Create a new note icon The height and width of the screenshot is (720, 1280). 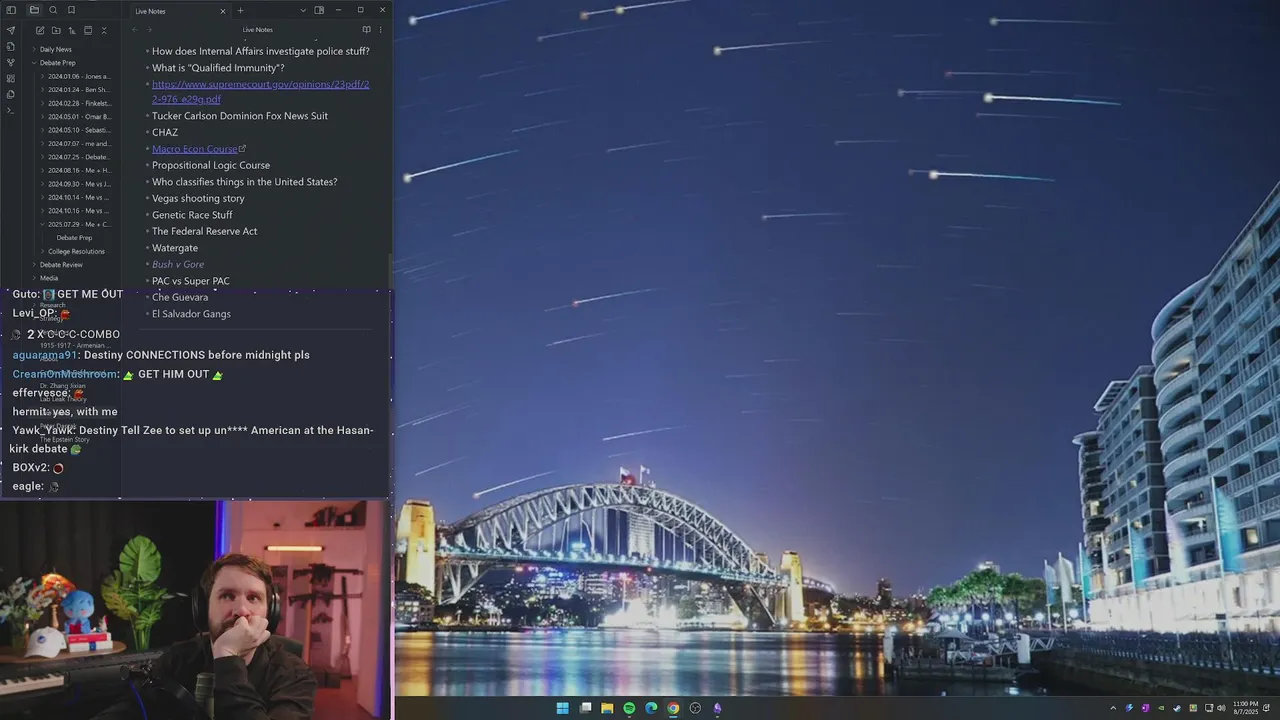click(40, 30)
